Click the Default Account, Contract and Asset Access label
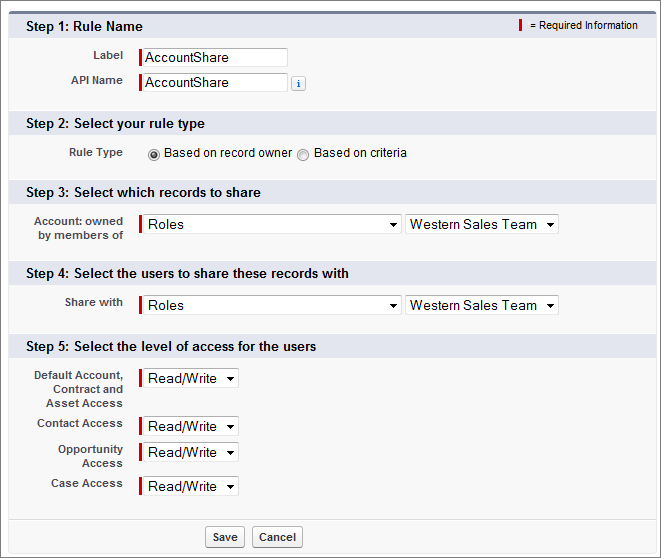 pos(79,389)
